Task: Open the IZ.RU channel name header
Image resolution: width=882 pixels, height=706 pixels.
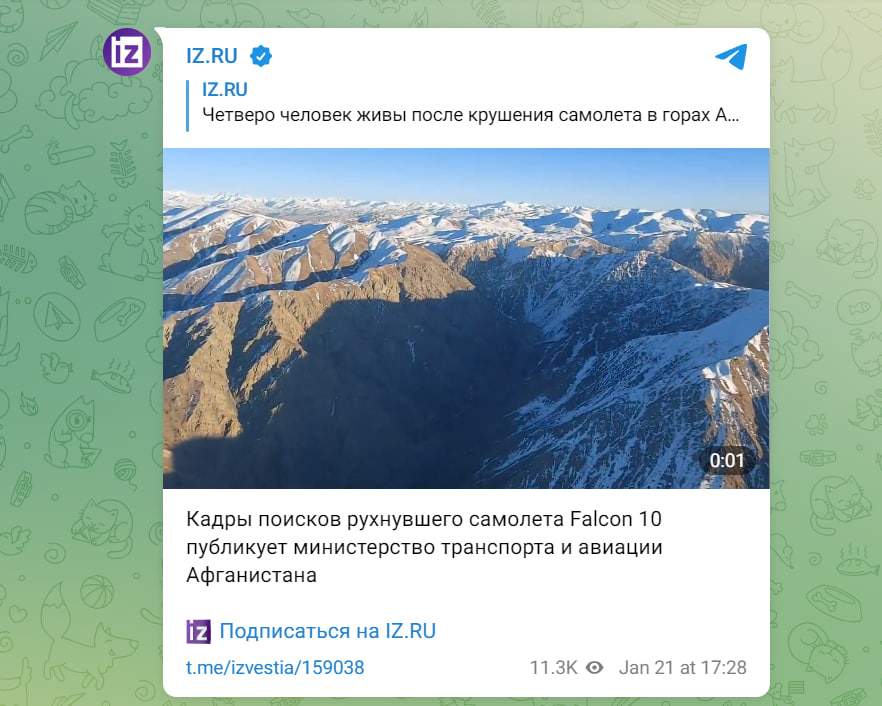Action: tap(212, 56)
